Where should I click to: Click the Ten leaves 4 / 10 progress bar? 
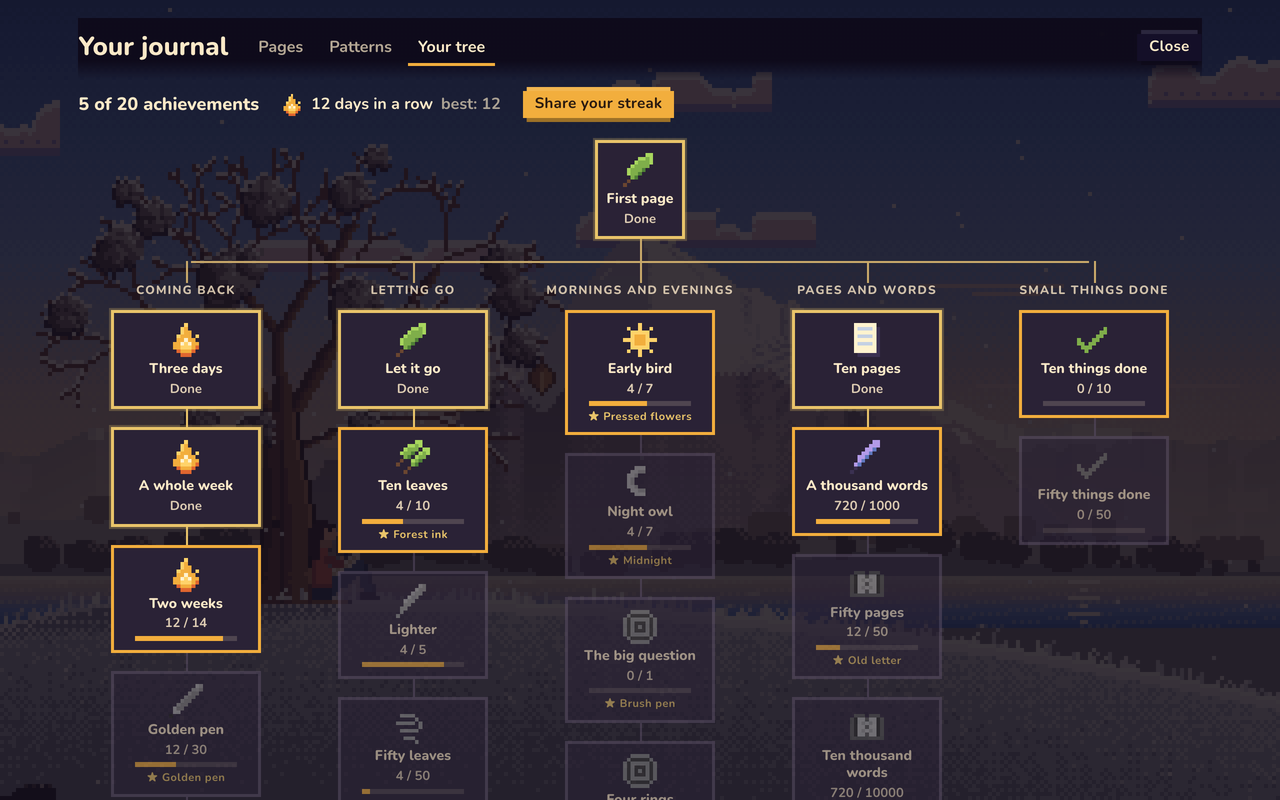point(413,521)
